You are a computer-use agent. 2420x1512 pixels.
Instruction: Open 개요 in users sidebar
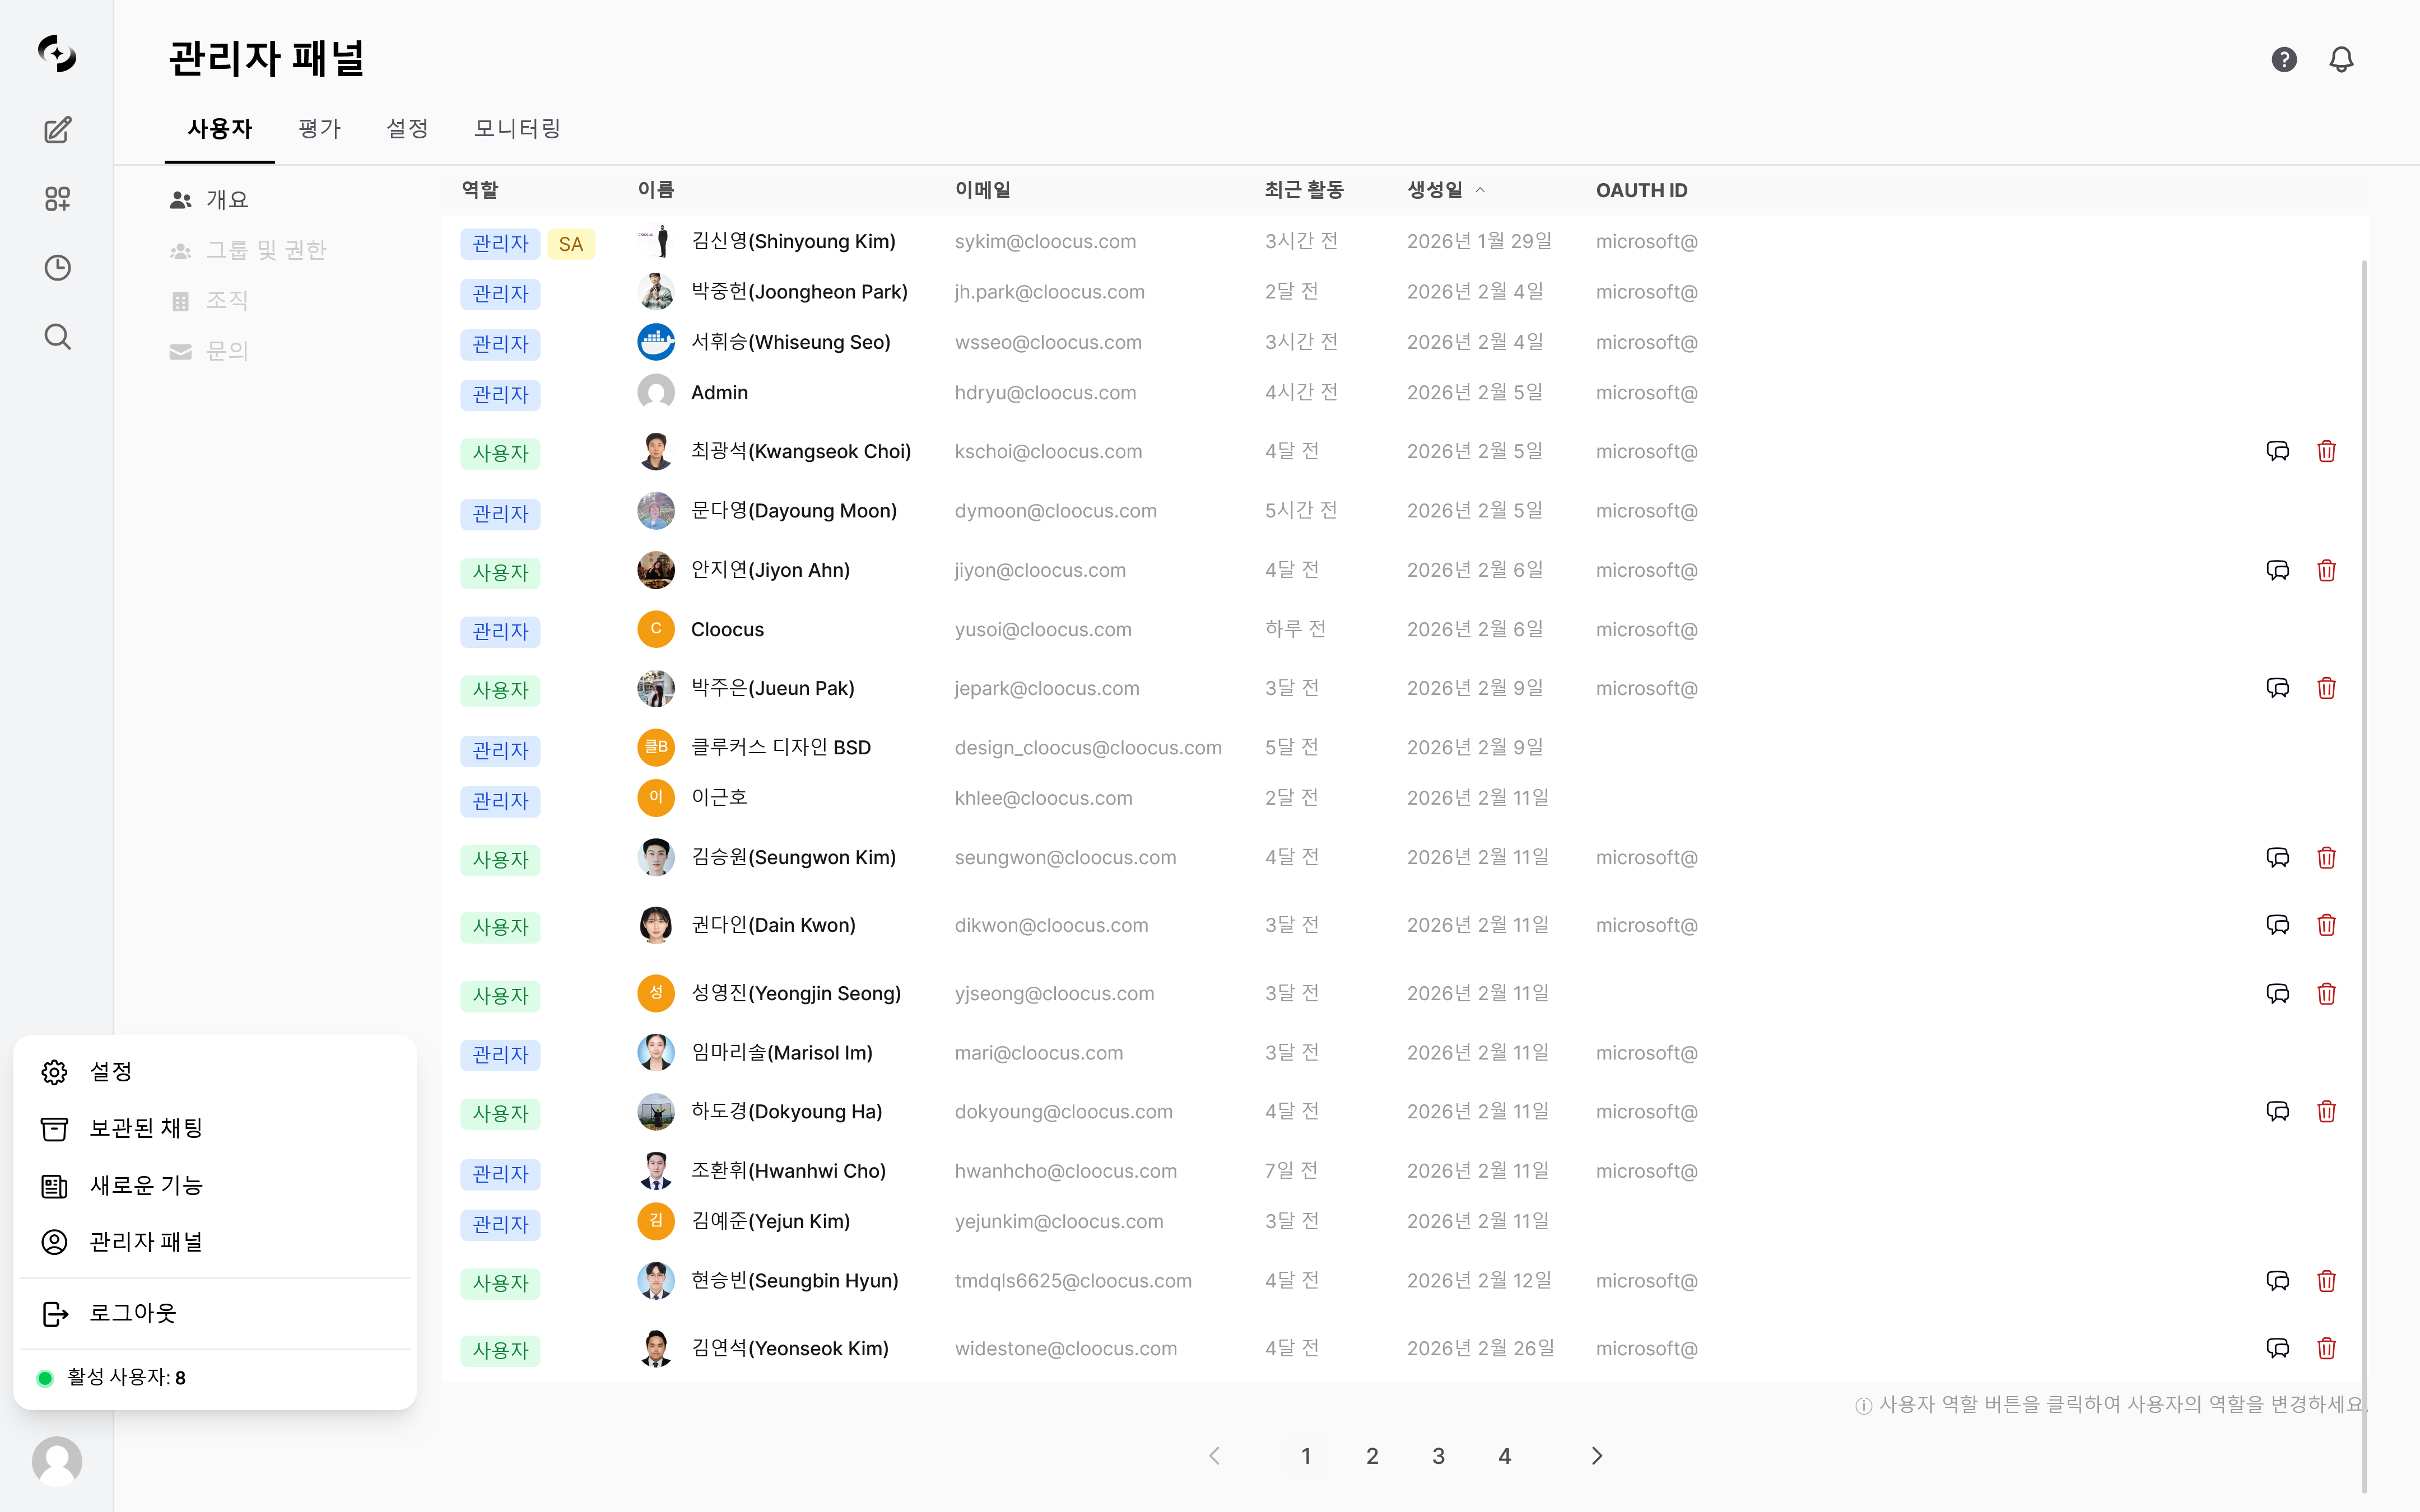point(209,200)
